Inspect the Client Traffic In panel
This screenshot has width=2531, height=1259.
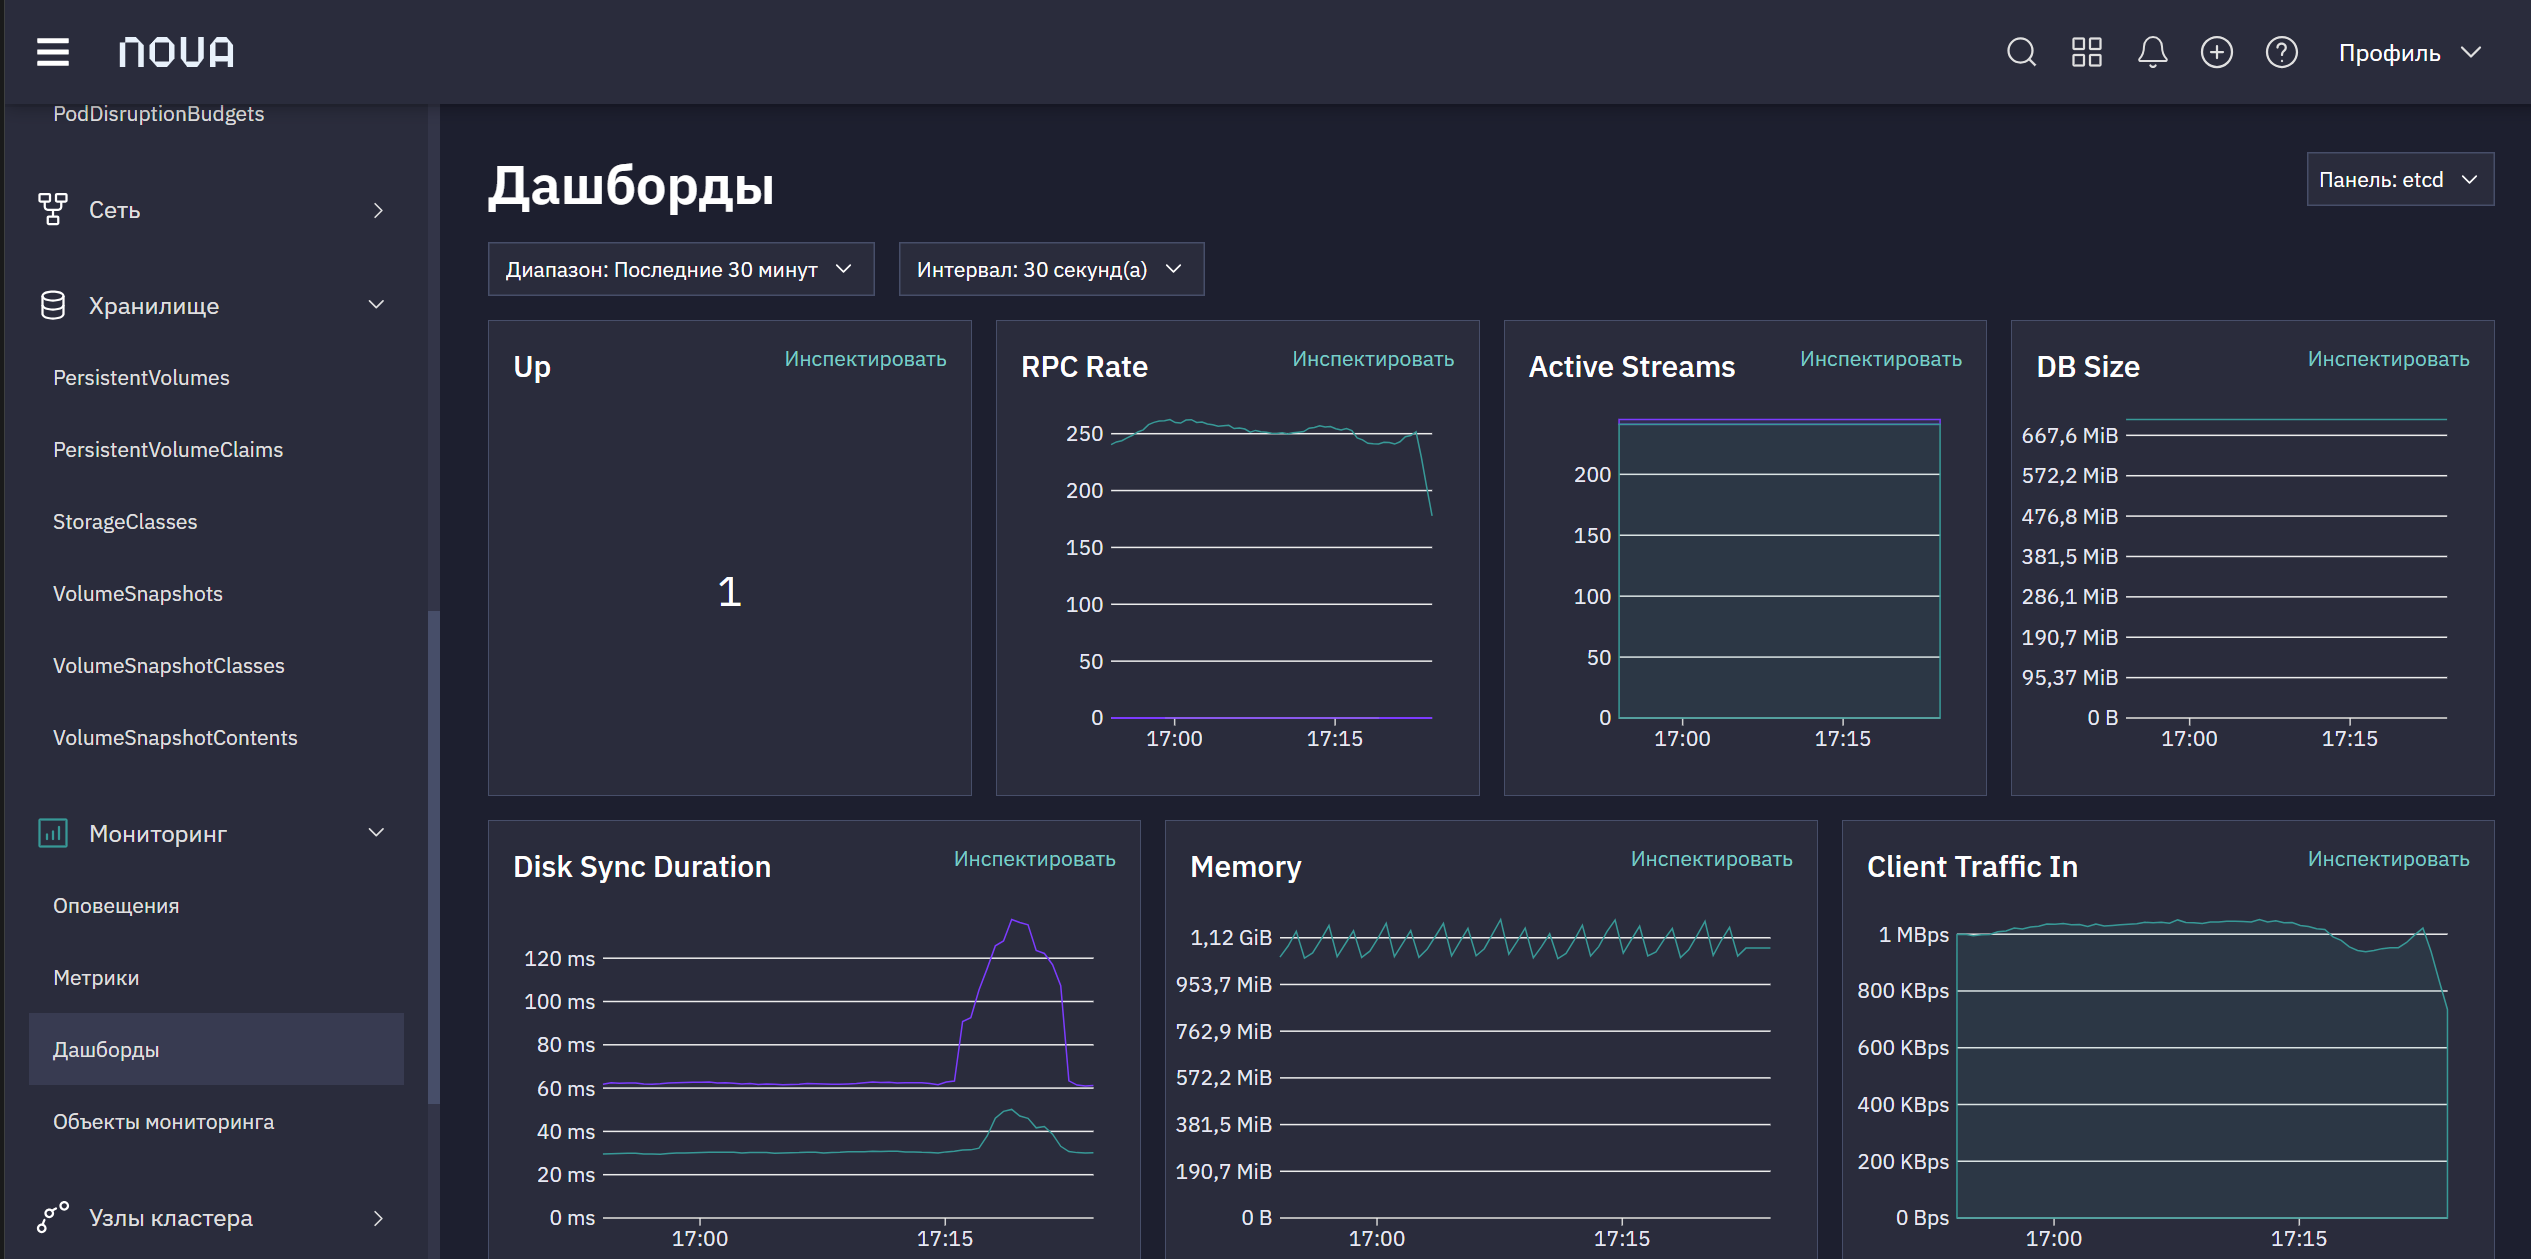tap(2388, 859)
